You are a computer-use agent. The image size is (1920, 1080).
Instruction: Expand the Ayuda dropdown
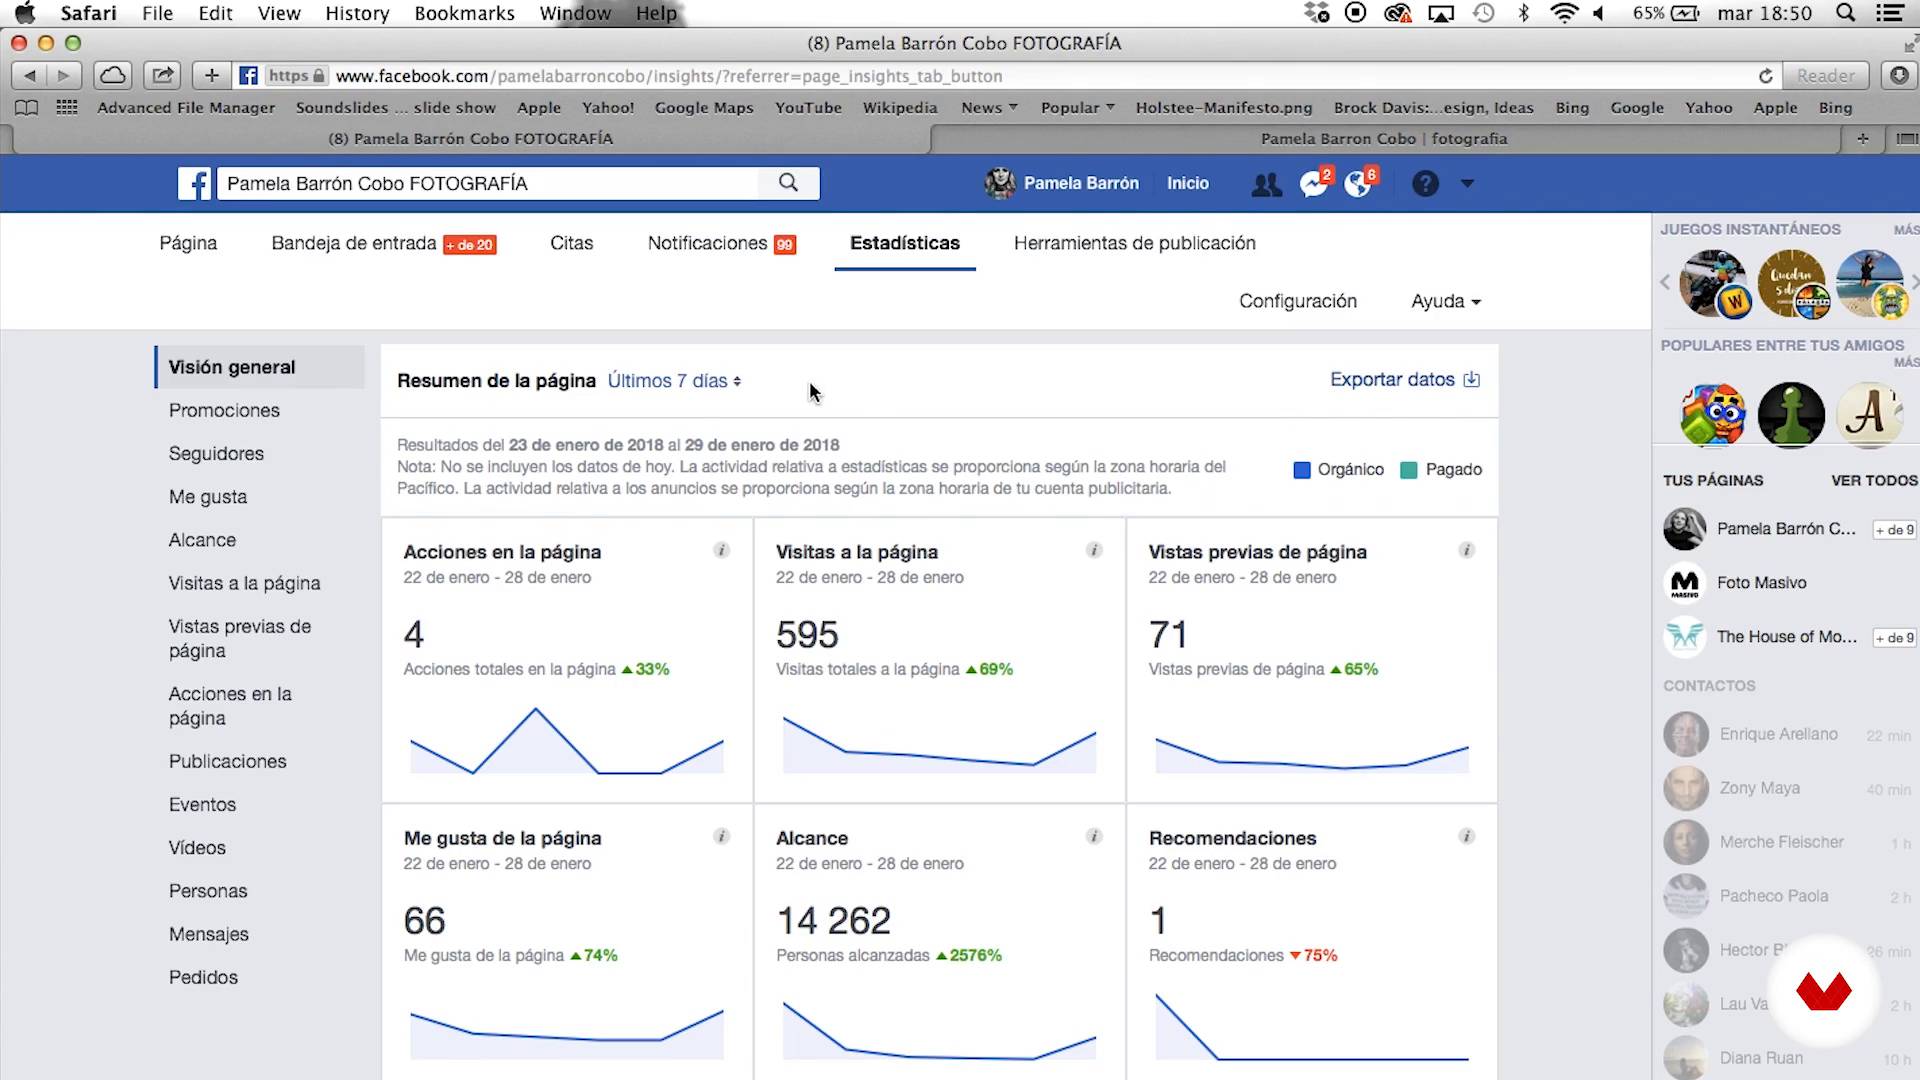[x=1446, y=301]
